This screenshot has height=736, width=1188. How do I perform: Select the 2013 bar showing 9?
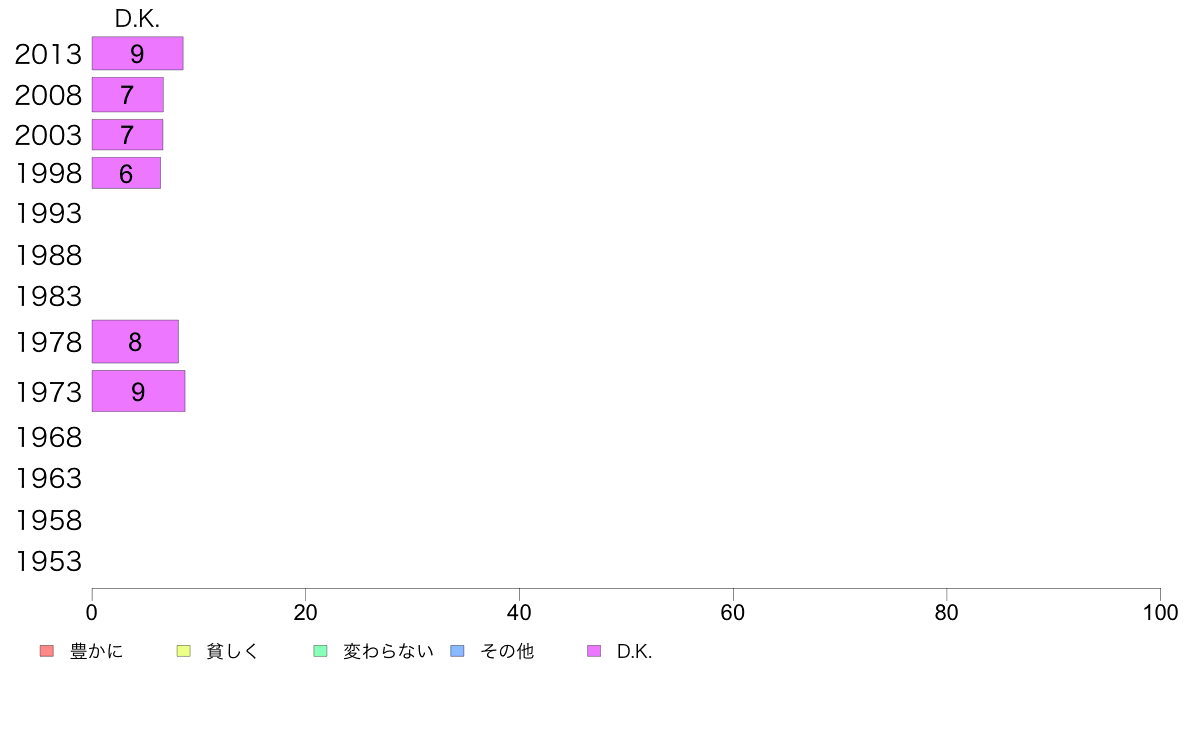(137, 53)
